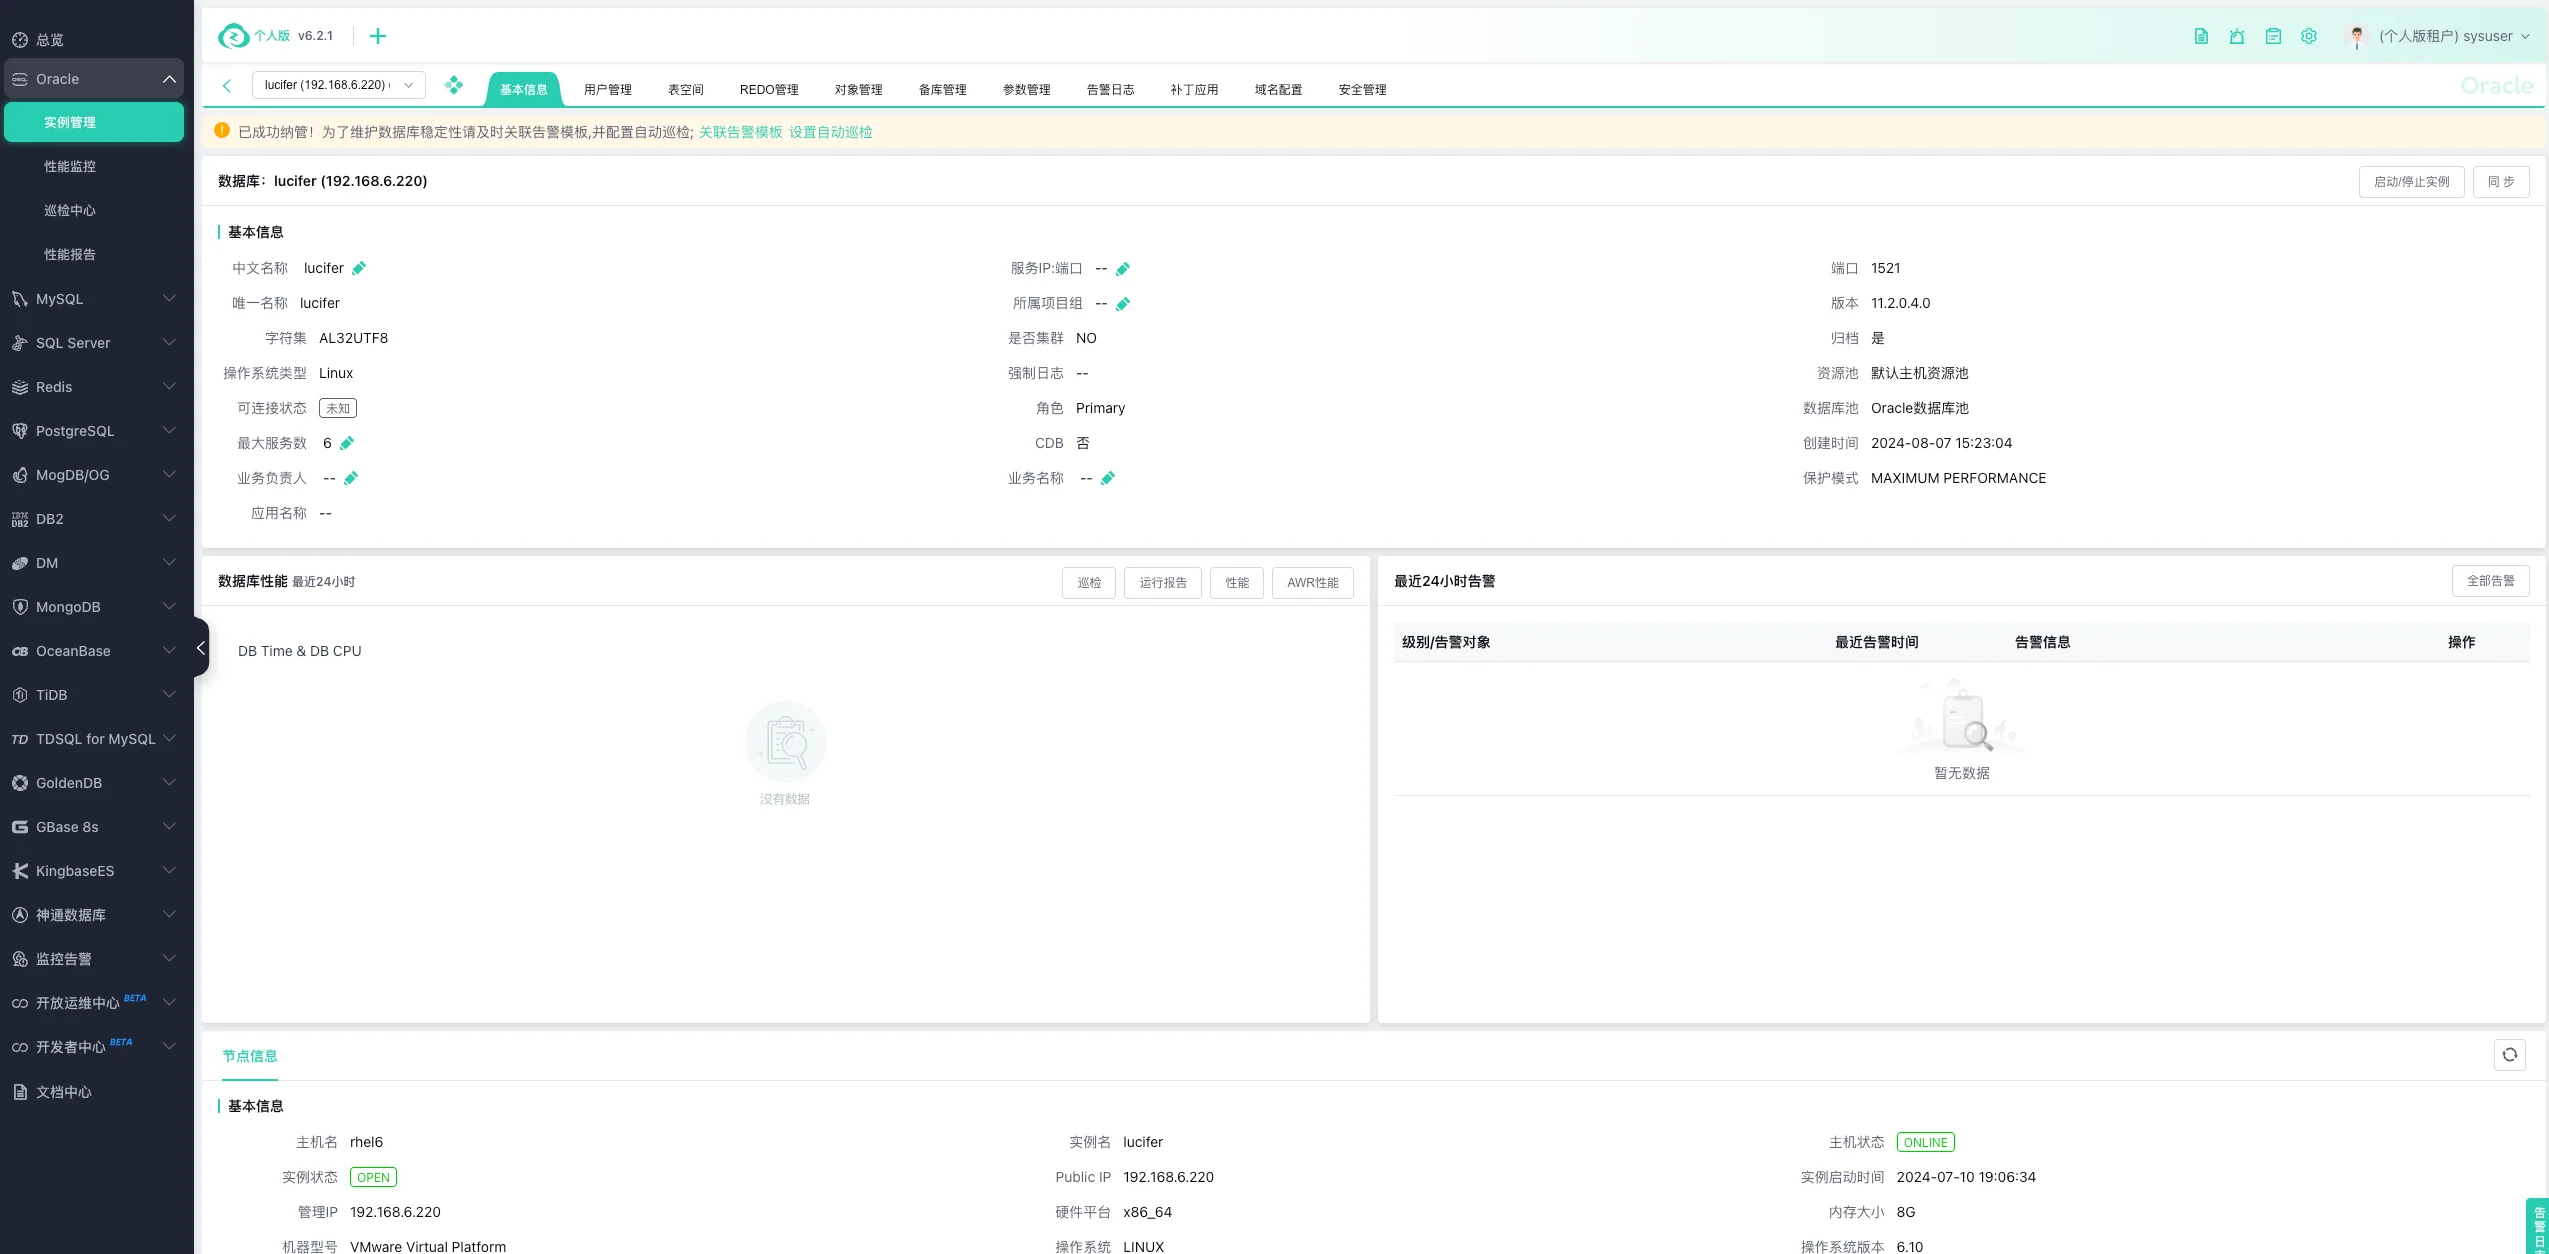Click the topology icon beside instance selector

454,85
